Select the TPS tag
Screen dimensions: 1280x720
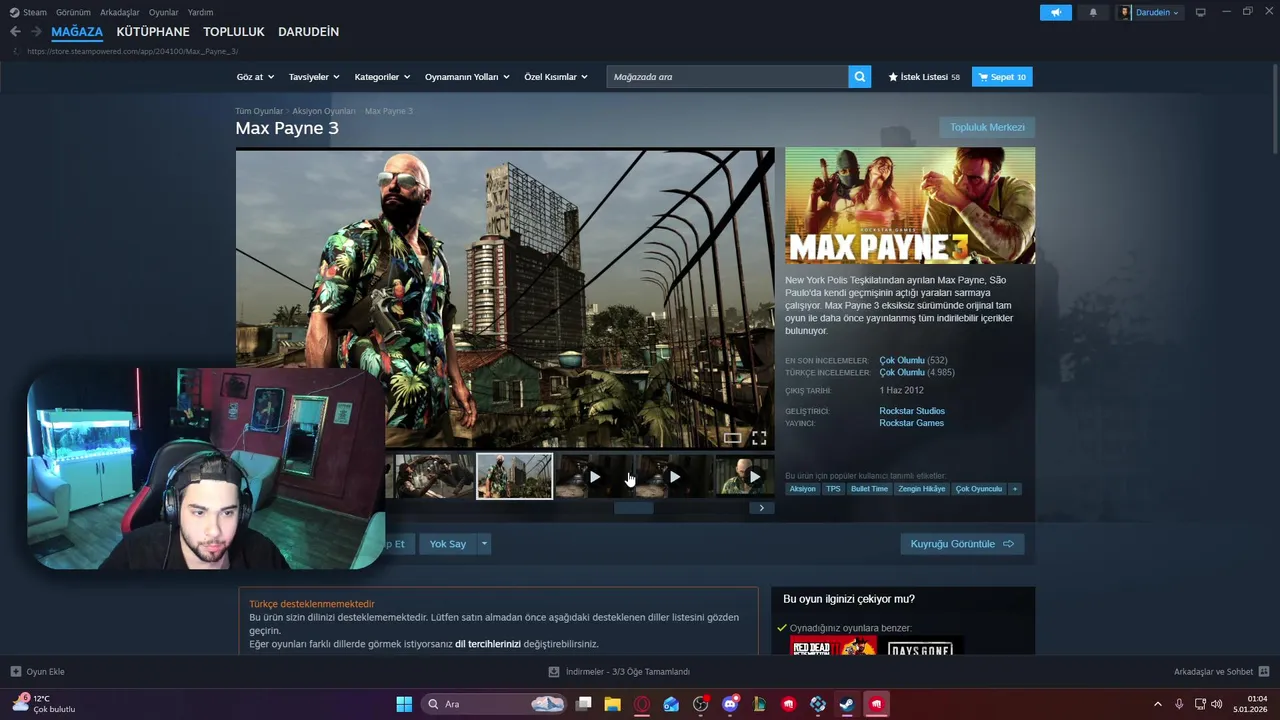click(833, 489)
